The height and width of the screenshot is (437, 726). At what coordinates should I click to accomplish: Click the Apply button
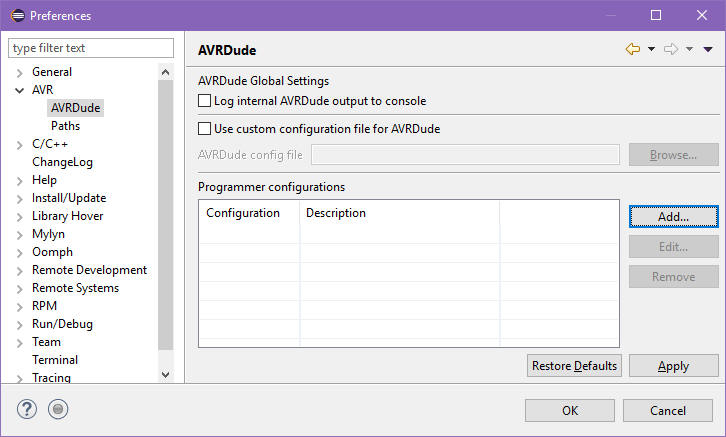click(x=673, y=366)
